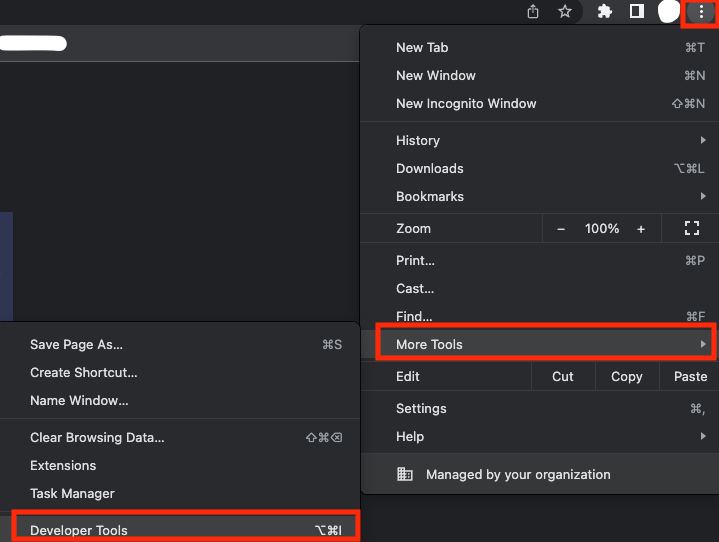Viewport: 719px width, 542px height.
Task: Expand the Bookmarks submenu
Action: pos(539,196)
